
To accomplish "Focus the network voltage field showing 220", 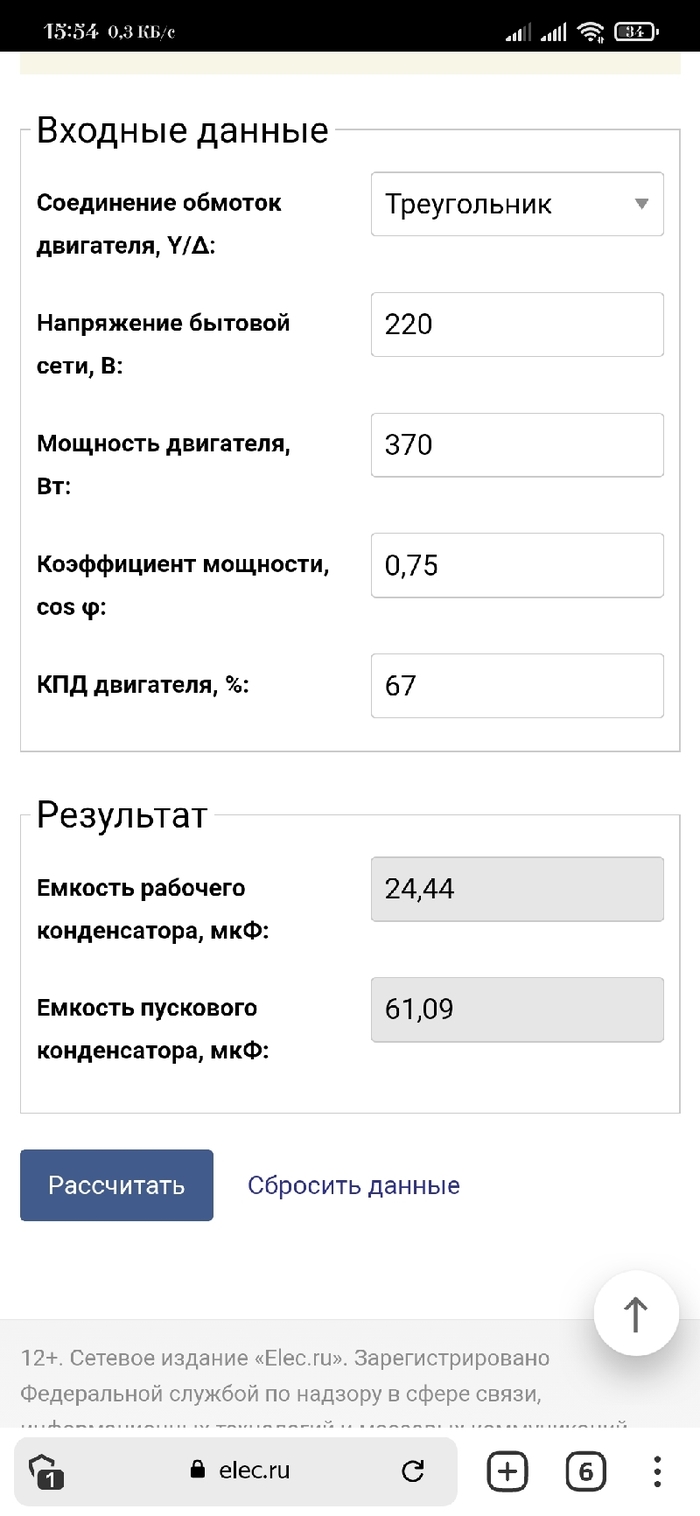I will tap(517, 324).
